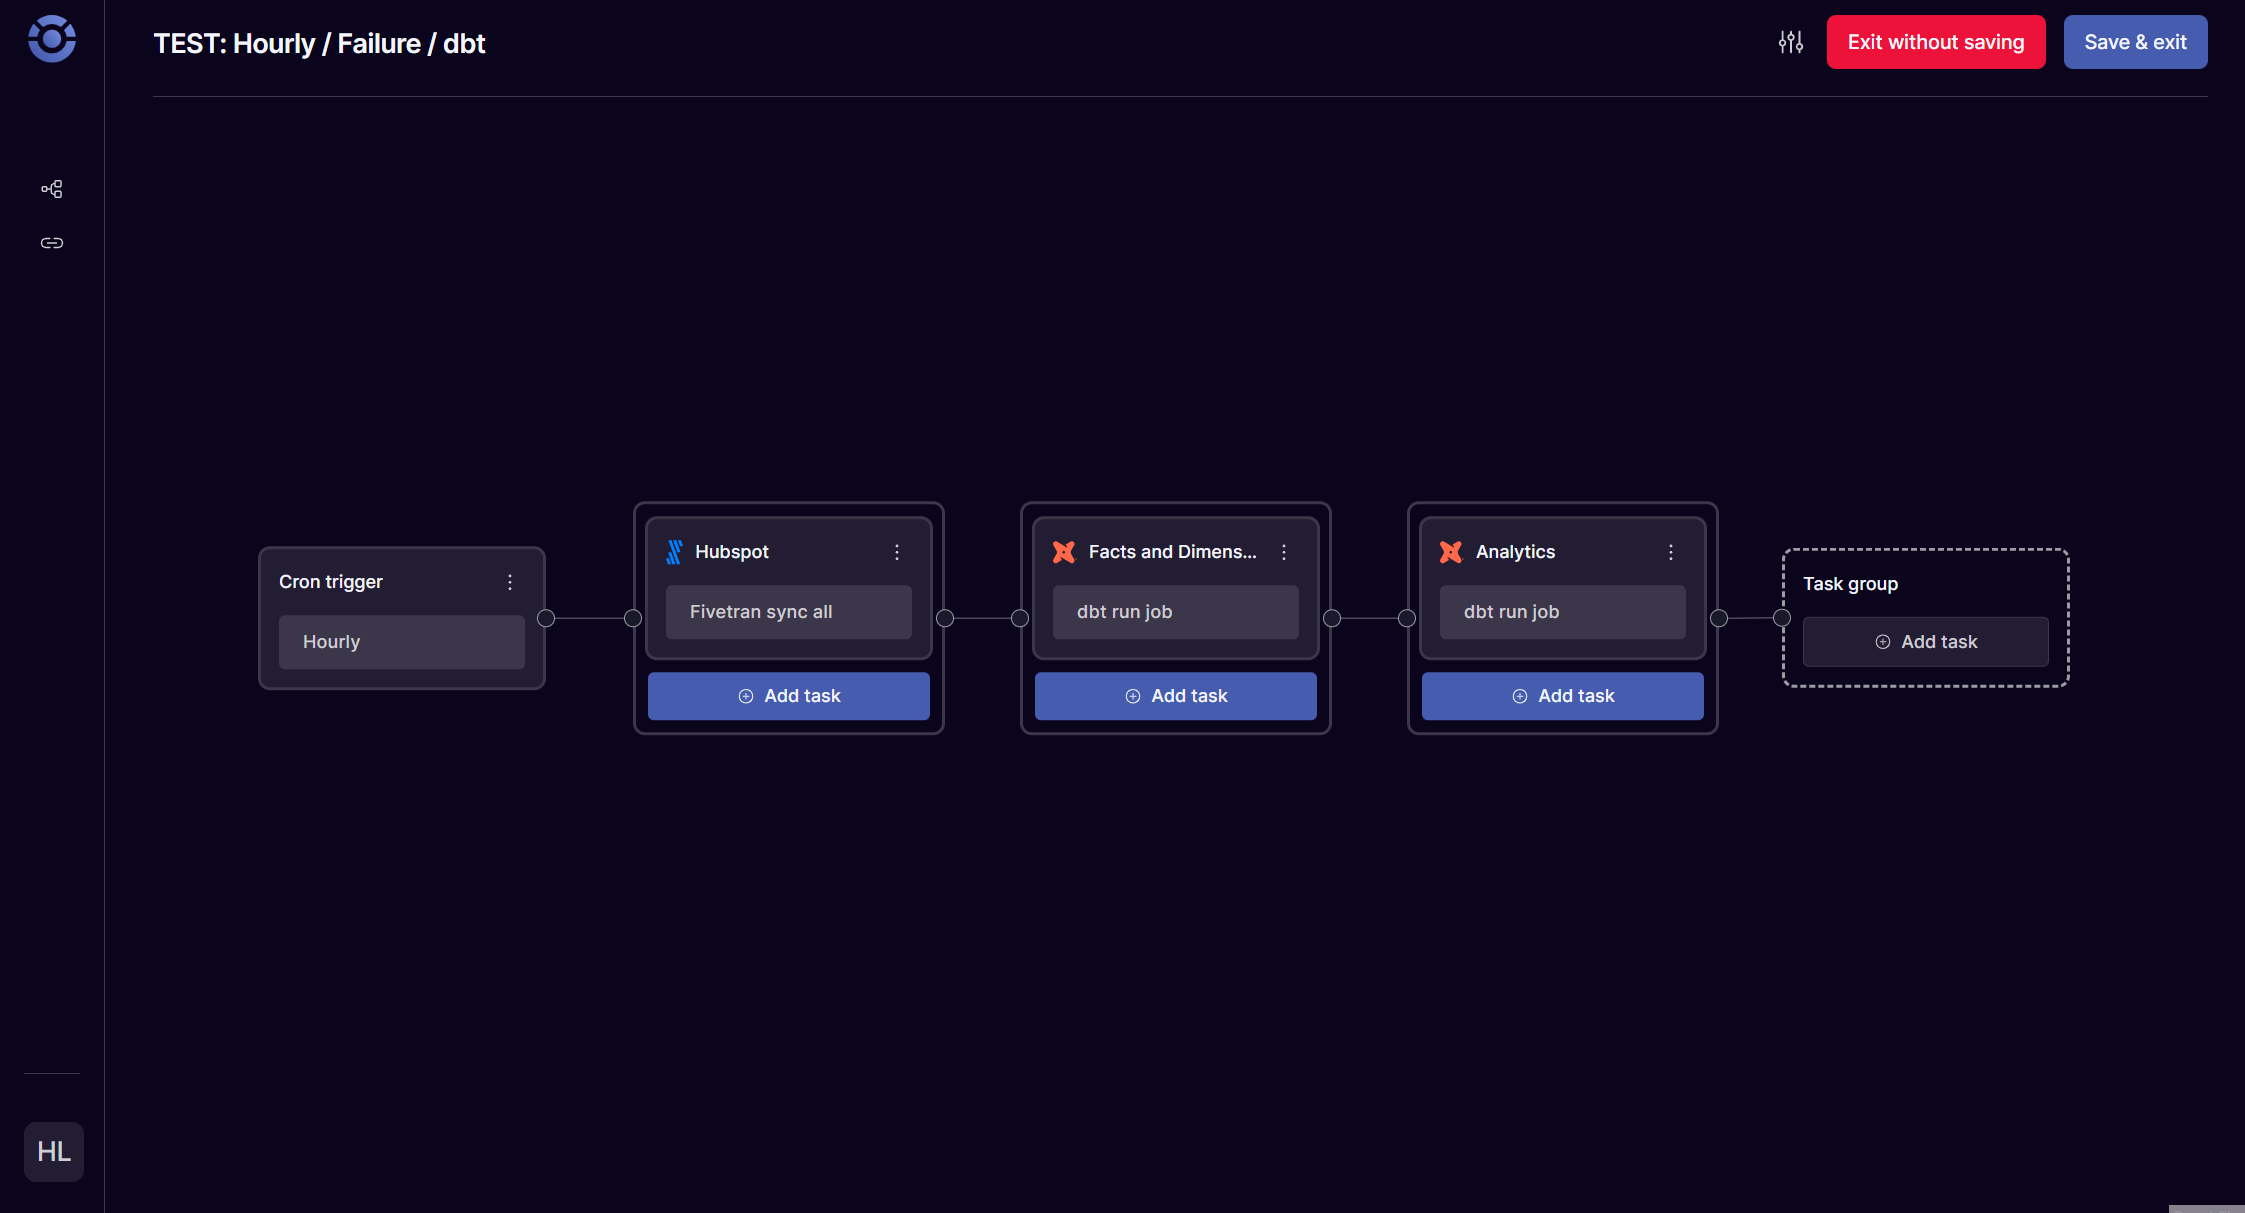Open pipeline settings via the sliders icon
This screenshot has width=2245, height=1213.
coord(1790,42)
